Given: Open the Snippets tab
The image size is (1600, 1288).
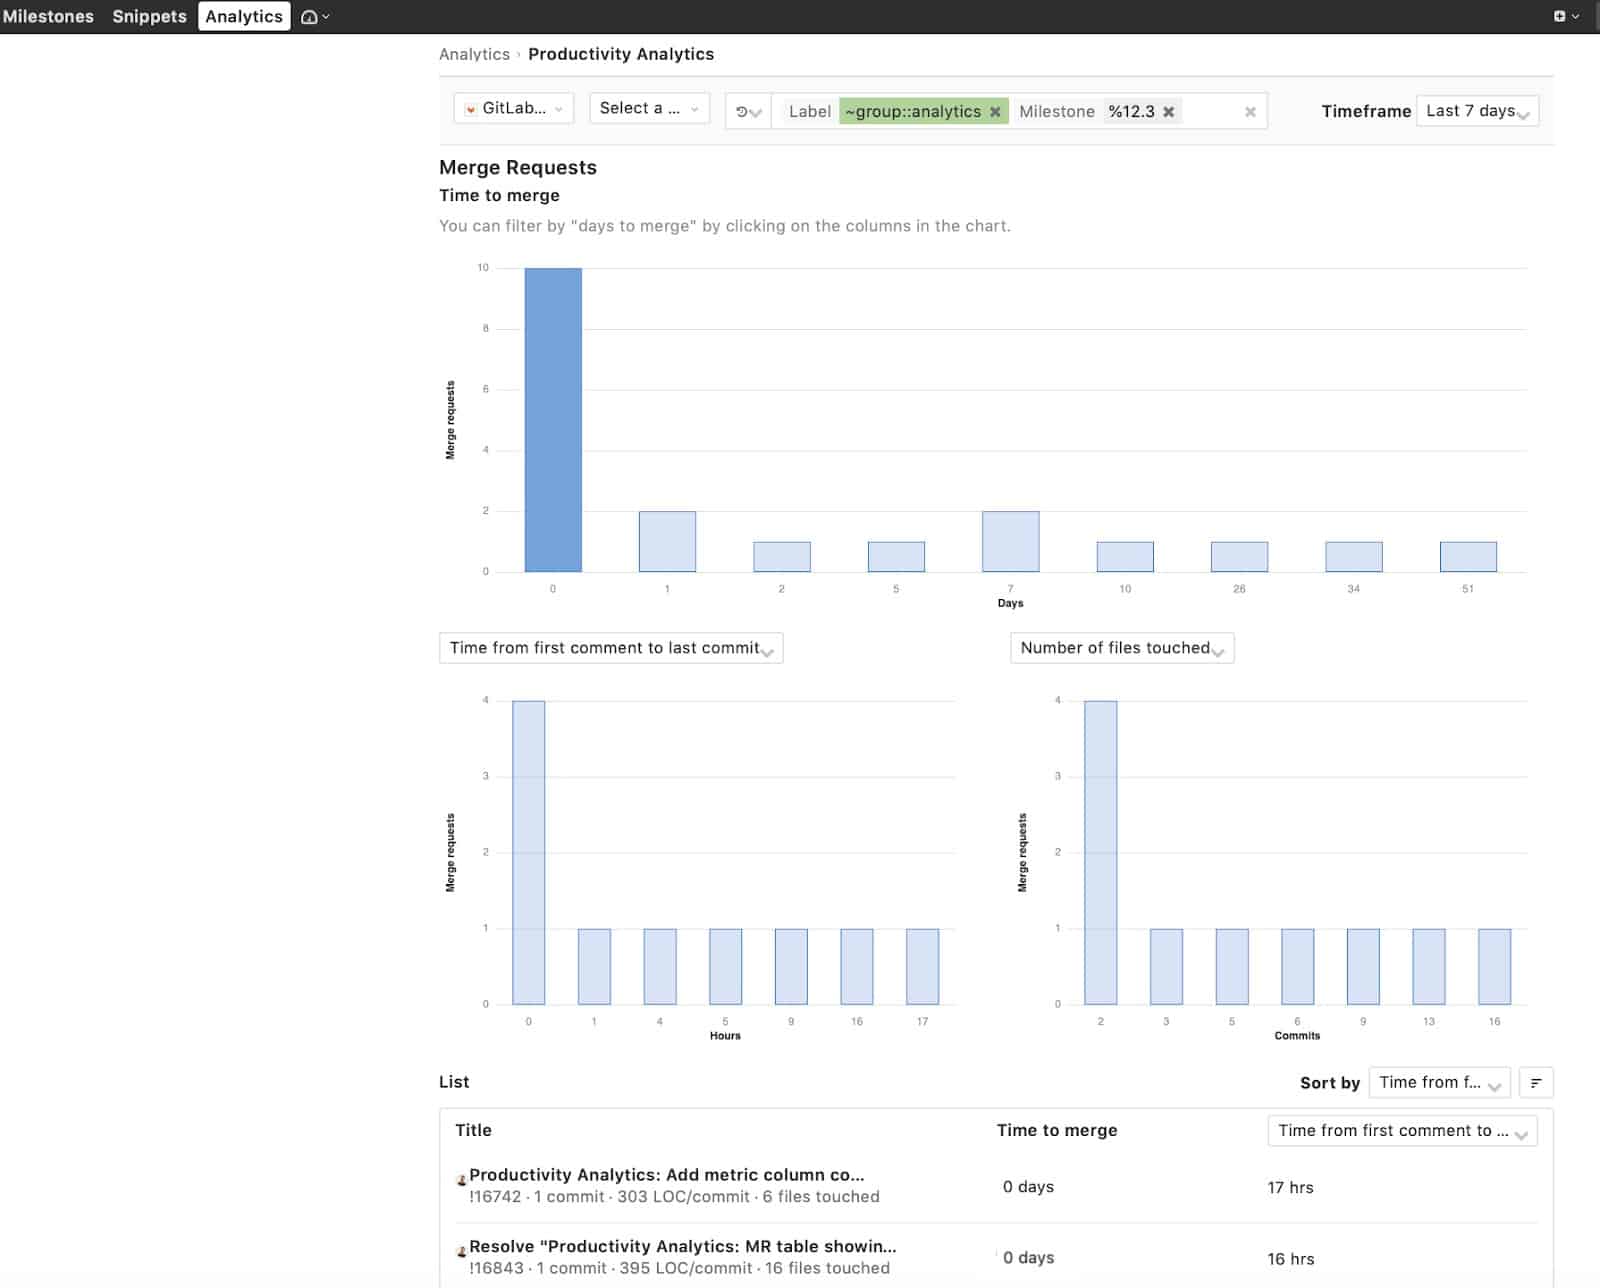Looking at the screenshot, I should tap(148, 15).
